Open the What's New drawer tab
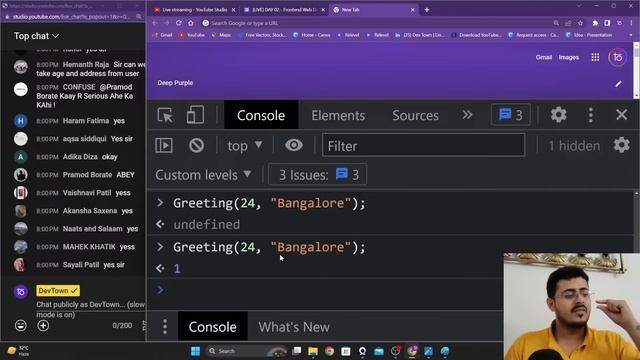This screenshot has height=360, width=640. tap(294, 327)
